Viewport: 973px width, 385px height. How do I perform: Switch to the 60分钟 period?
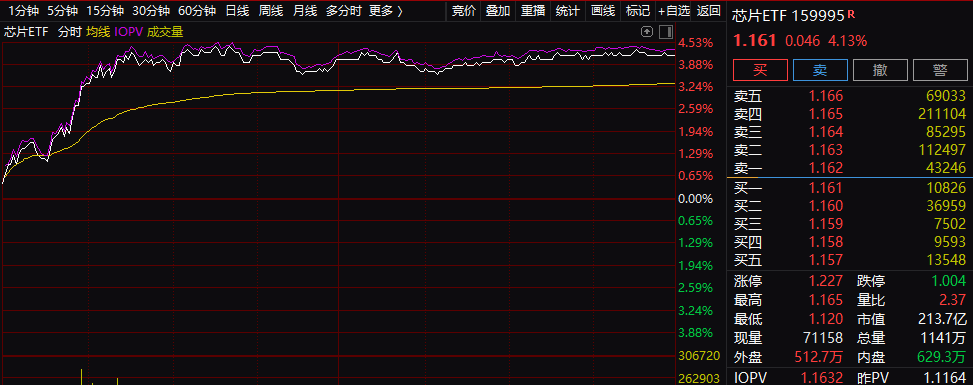[x=197, y=11]
